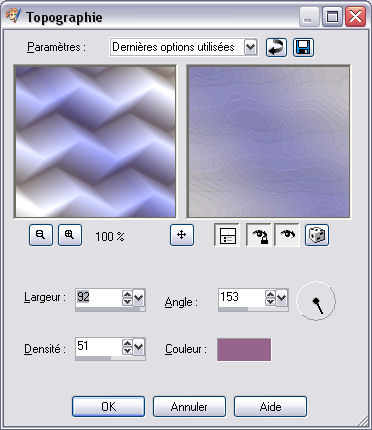Toggle the show/hide previews panel button
The height and width of the screenshot is (430, 372).
click(227, 235)
